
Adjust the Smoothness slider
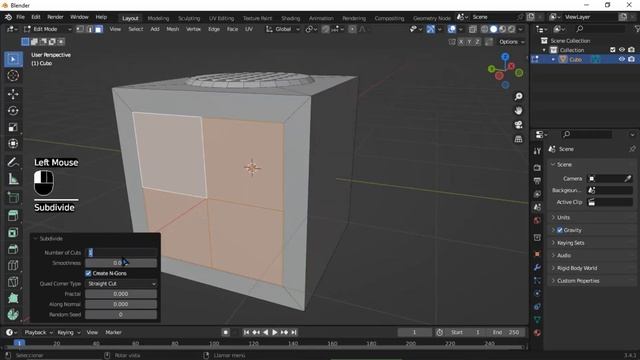[x=121, y=263]
